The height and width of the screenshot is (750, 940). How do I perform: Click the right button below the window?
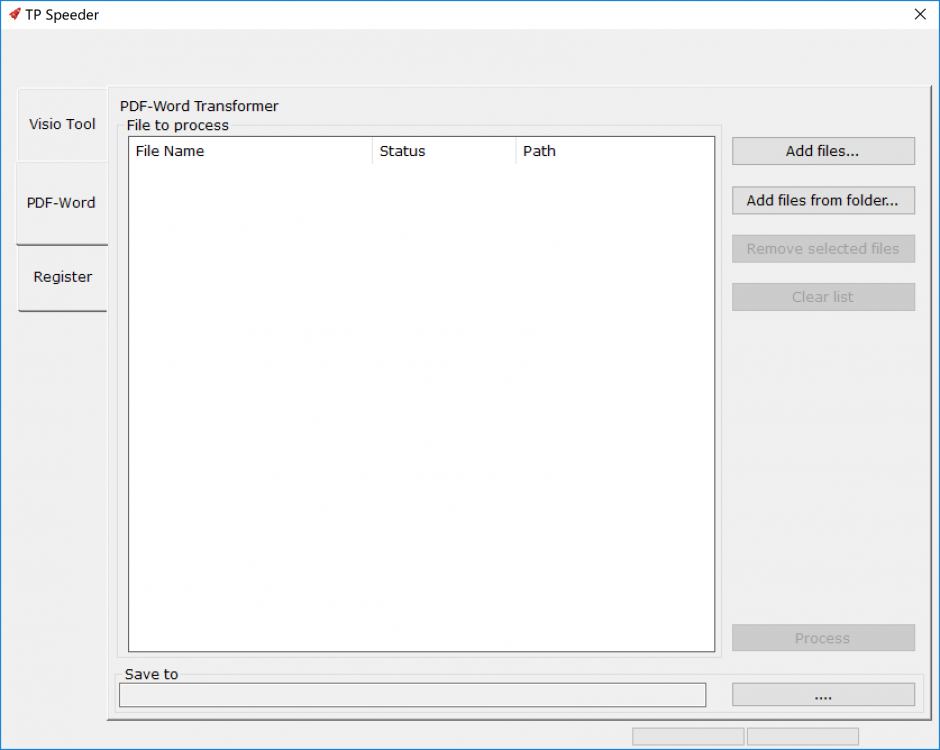point(803,736)
